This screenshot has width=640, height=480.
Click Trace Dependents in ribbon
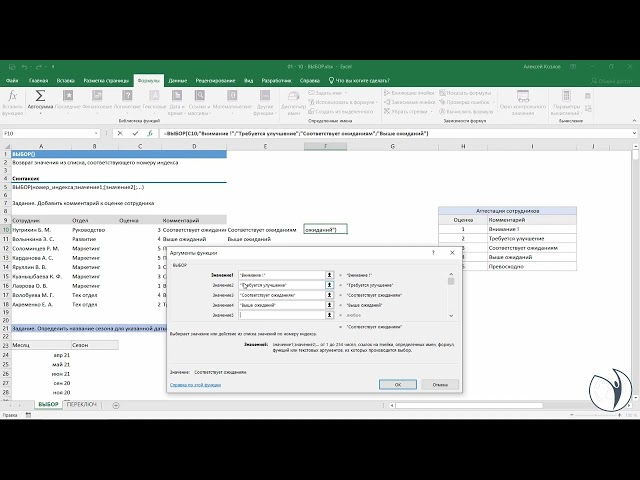(409, 102)
